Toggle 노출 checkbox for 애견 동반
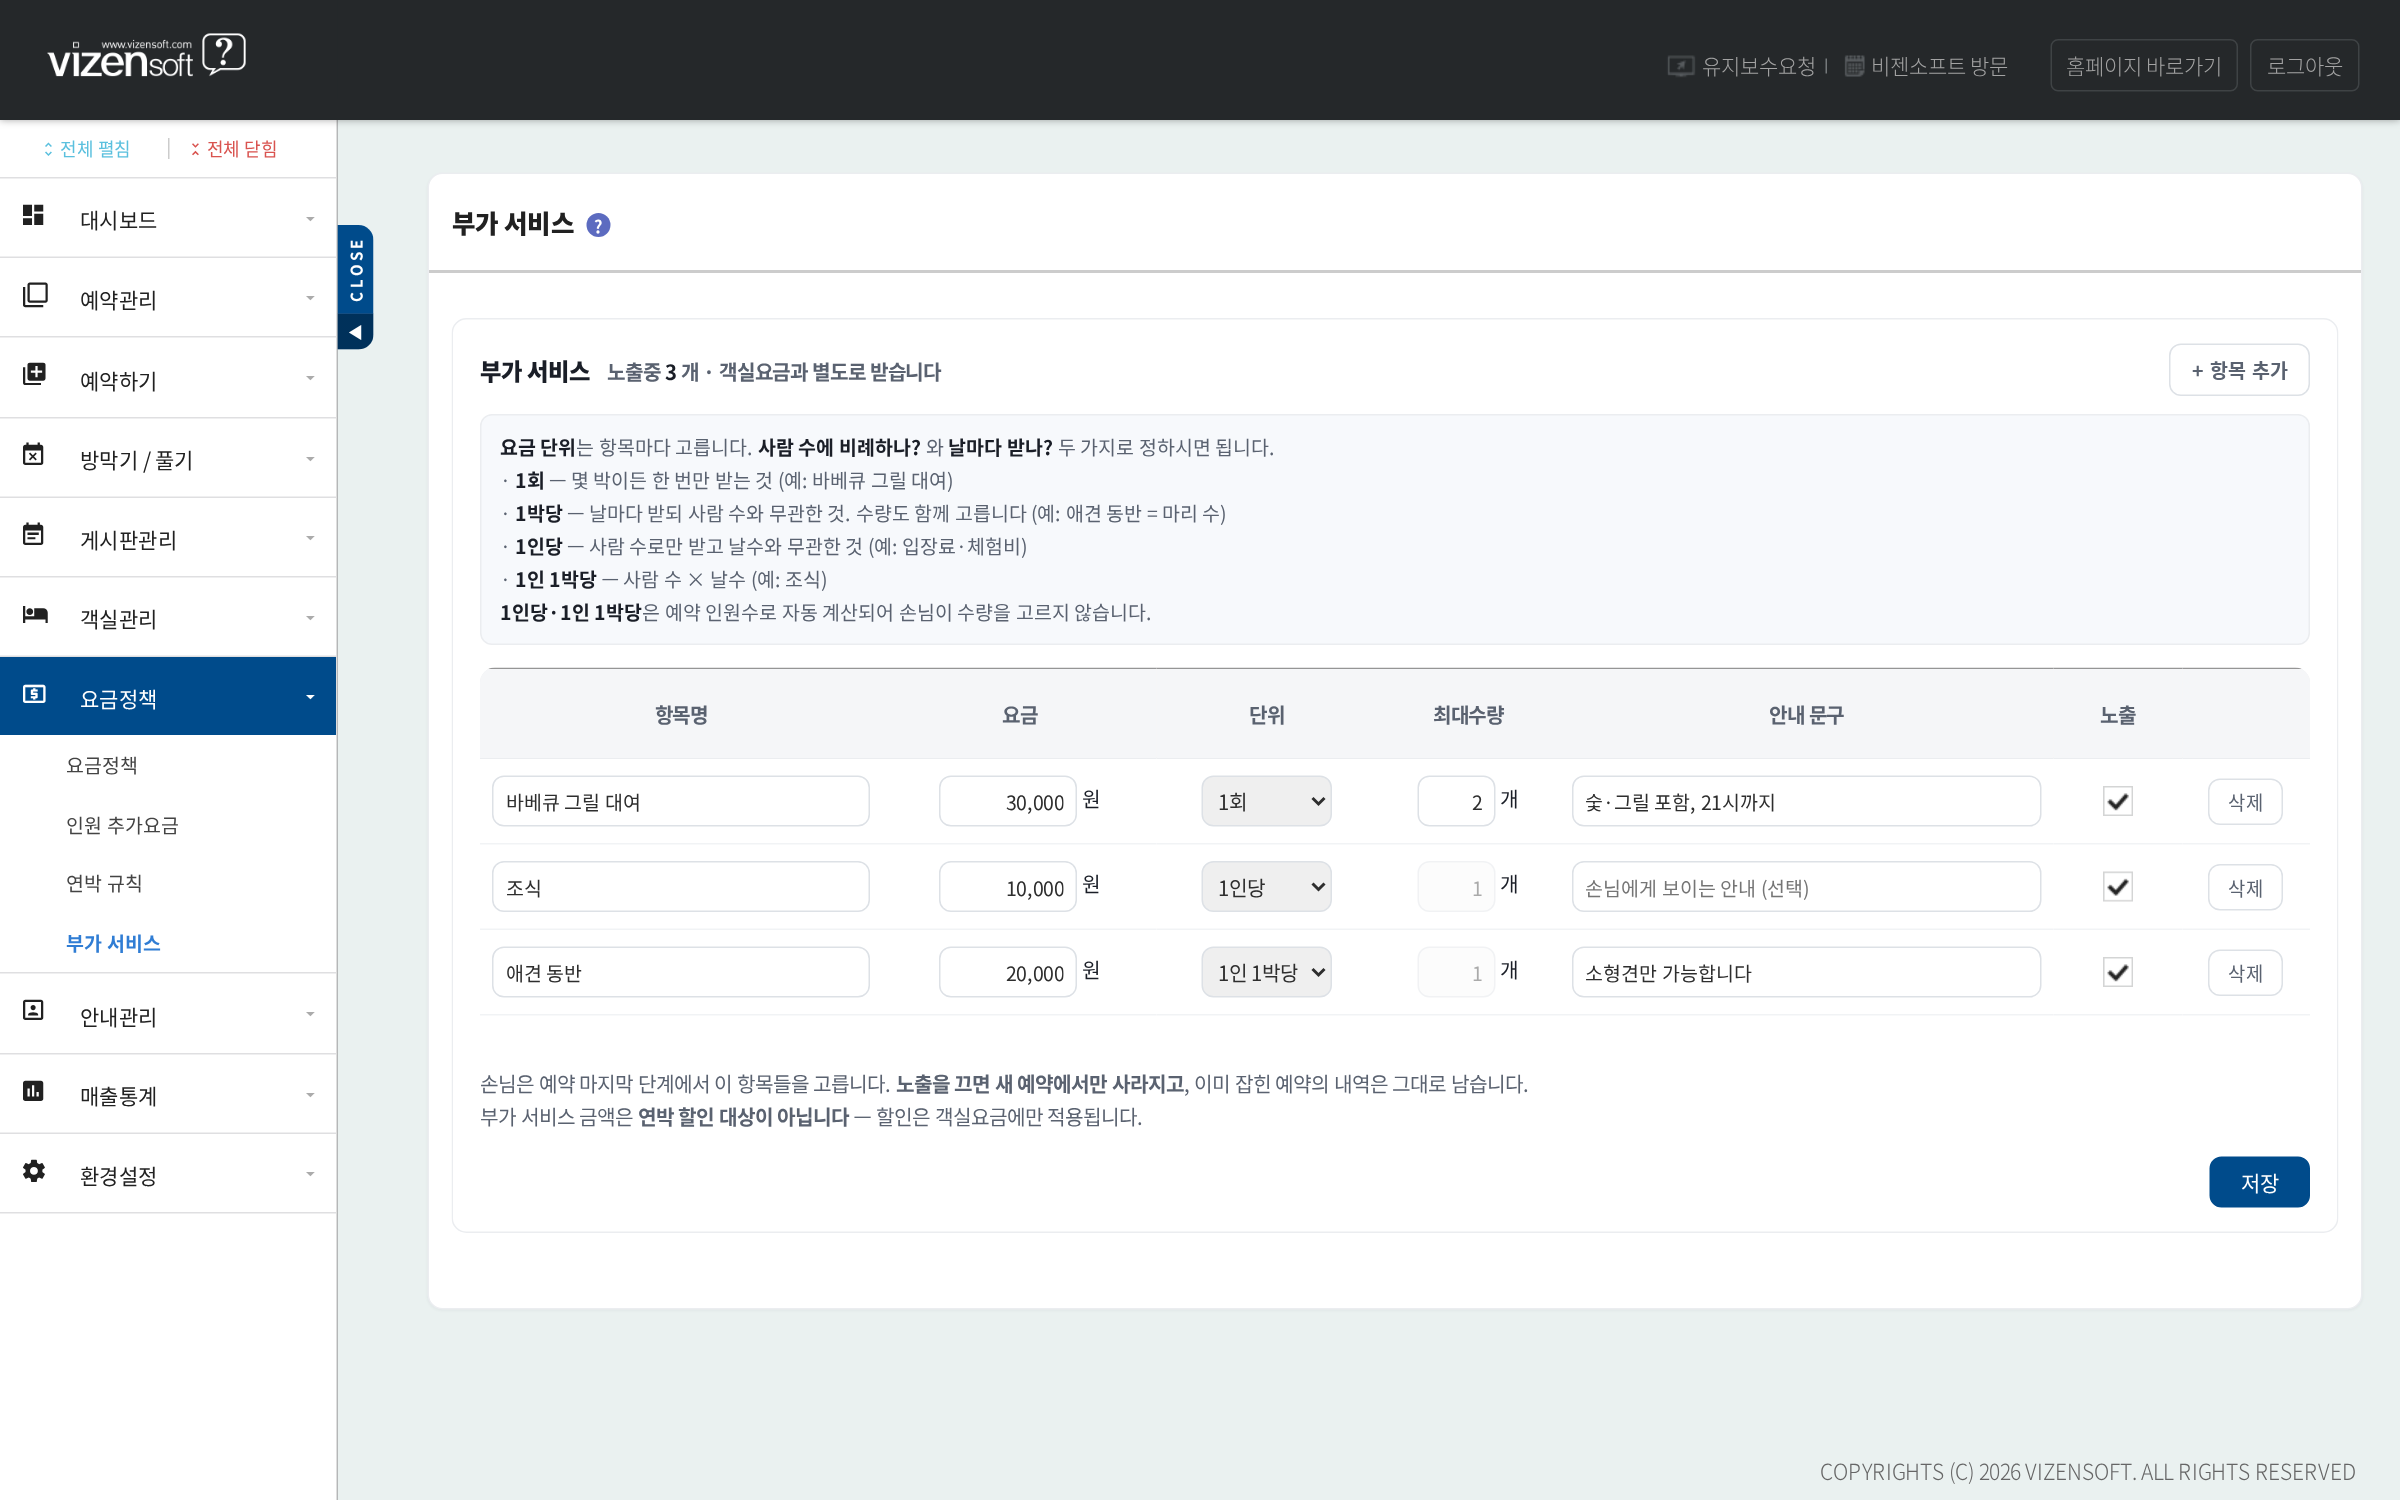The height and width of the screenshot is (1500, 2400). click(x=2118, y=972)
